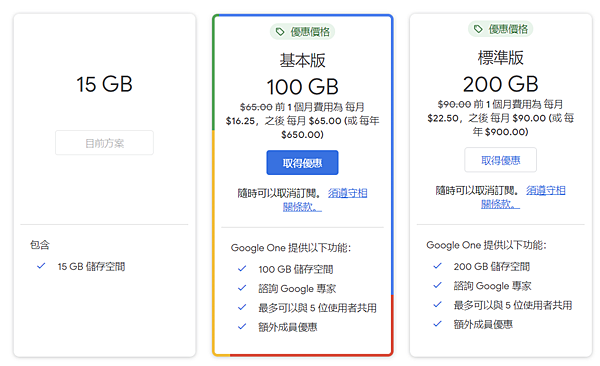Click the 標準版 pricing text with $22.50
Viewport: 600px width, 366px height.
tap(501, 118)
